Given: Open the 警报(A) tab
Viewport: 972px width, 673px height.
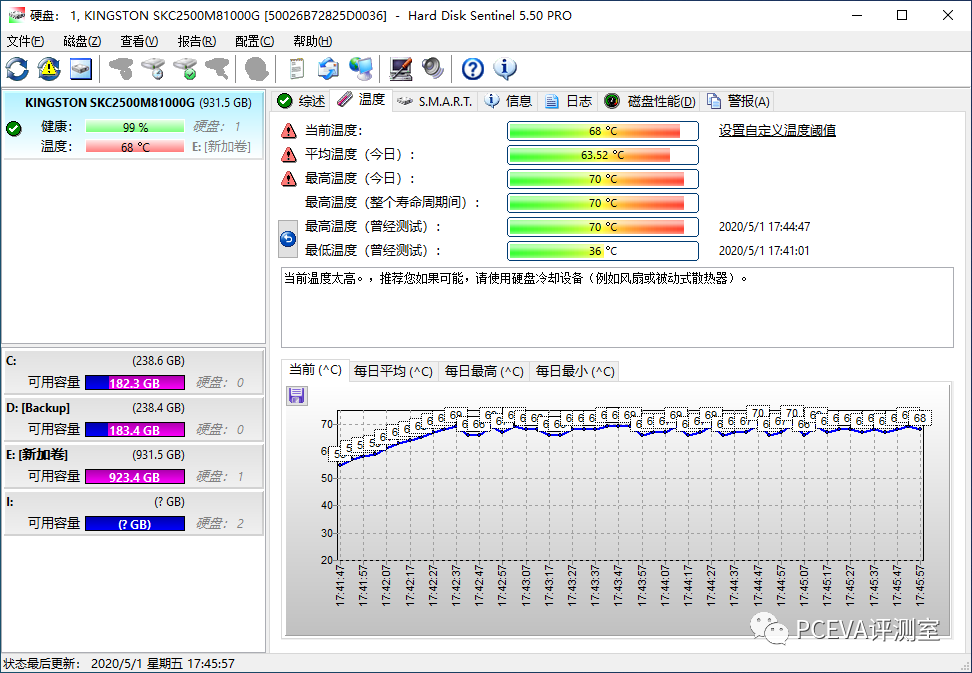Looking at the screenshot, I should click(738, 101).
